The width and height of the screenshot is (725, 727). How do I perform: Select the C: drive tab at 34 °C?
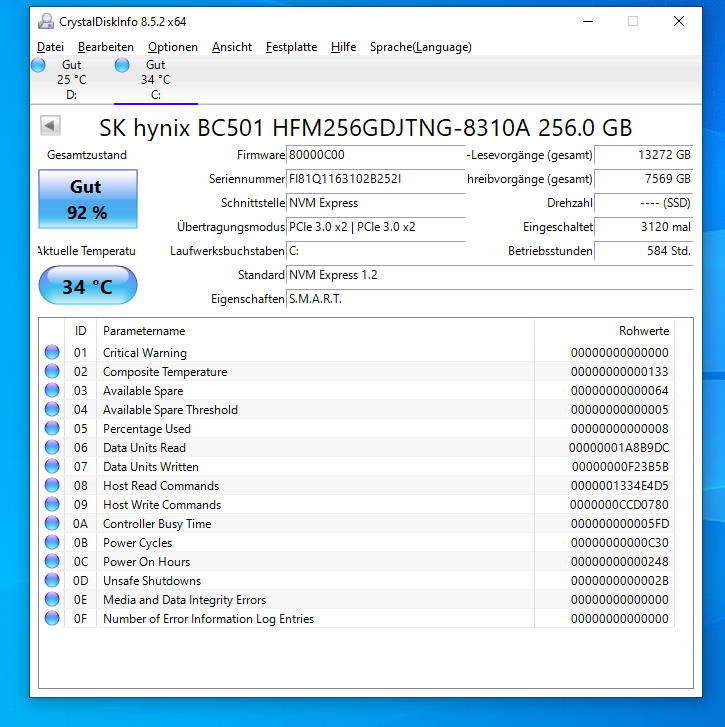tap(156, 80)
